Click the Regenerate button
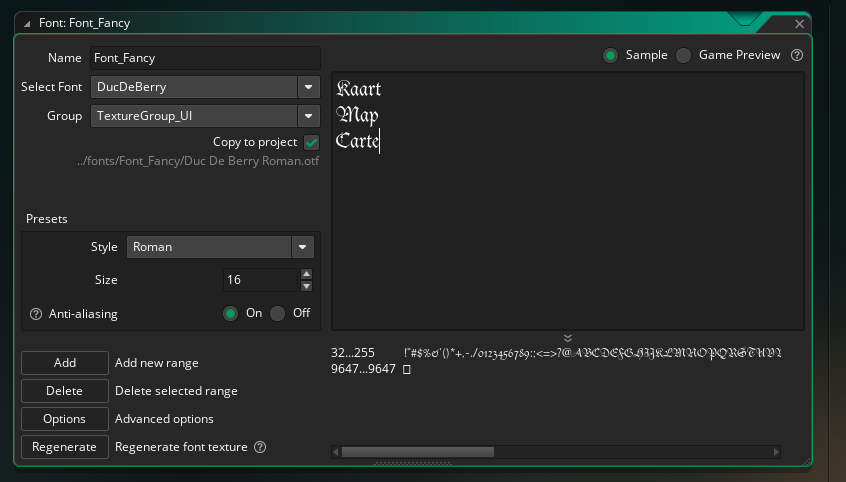Screen dimensions: 846x482 coord(65,447)
